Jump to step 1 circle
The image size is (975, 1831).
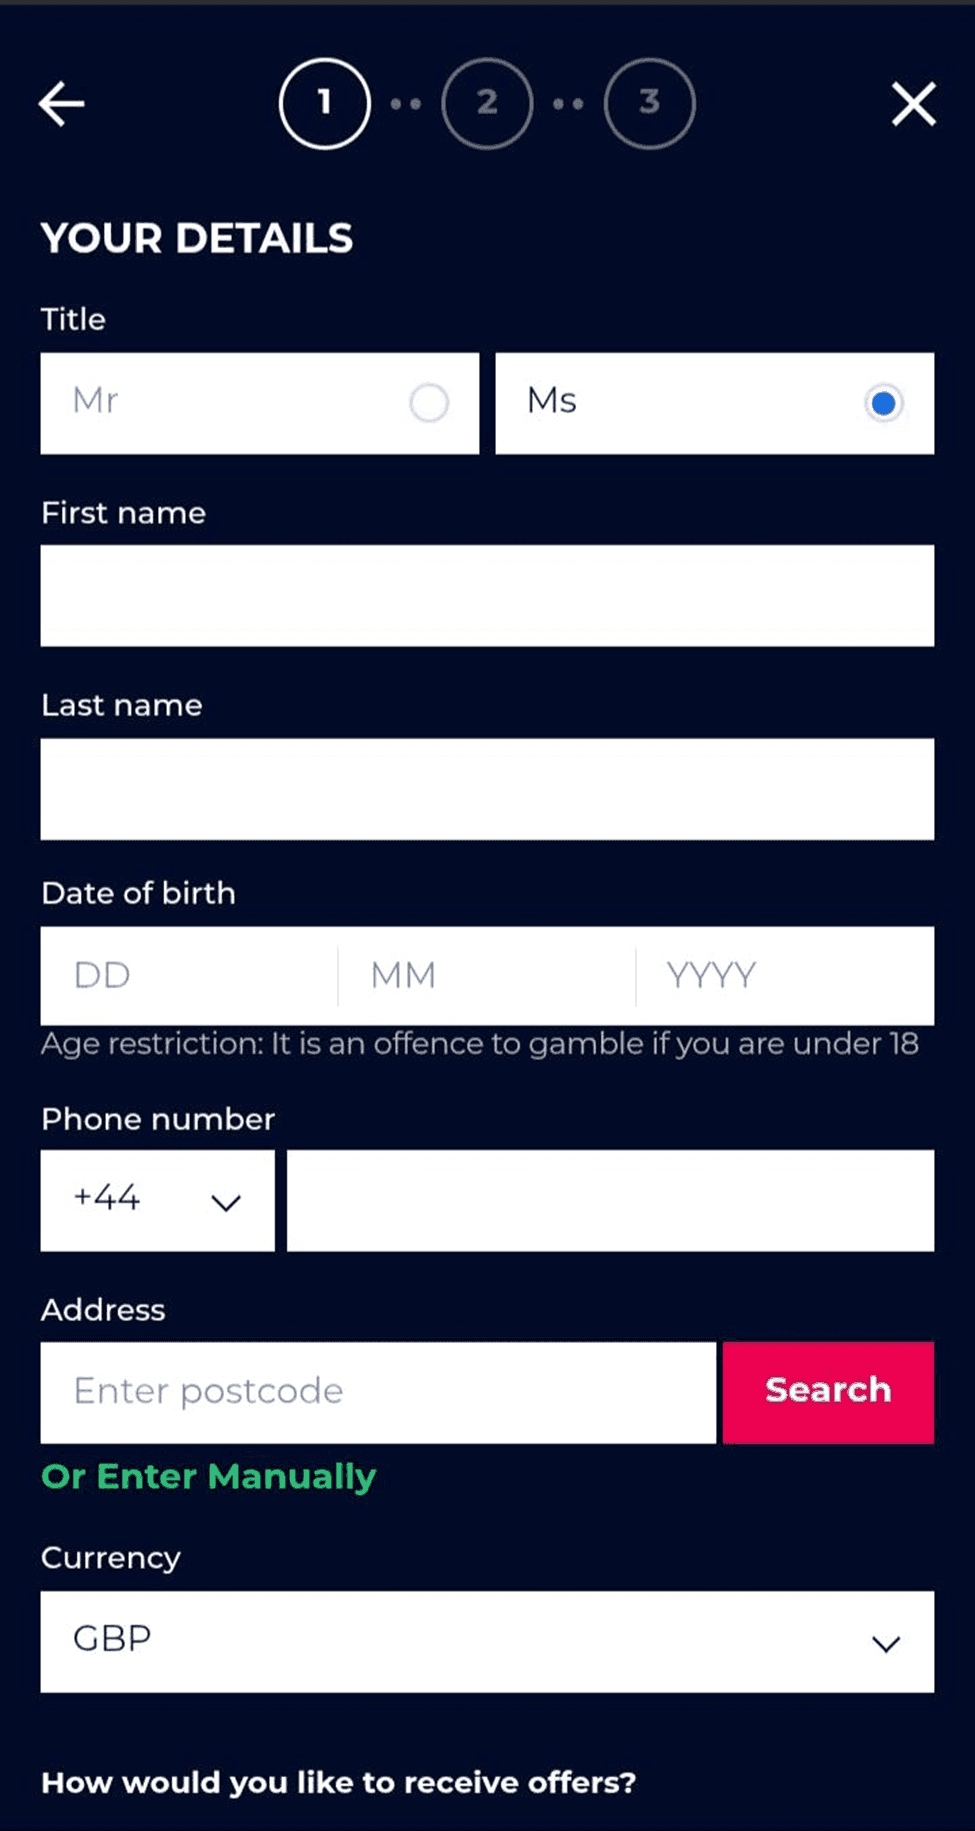click(x=325, y=103)
